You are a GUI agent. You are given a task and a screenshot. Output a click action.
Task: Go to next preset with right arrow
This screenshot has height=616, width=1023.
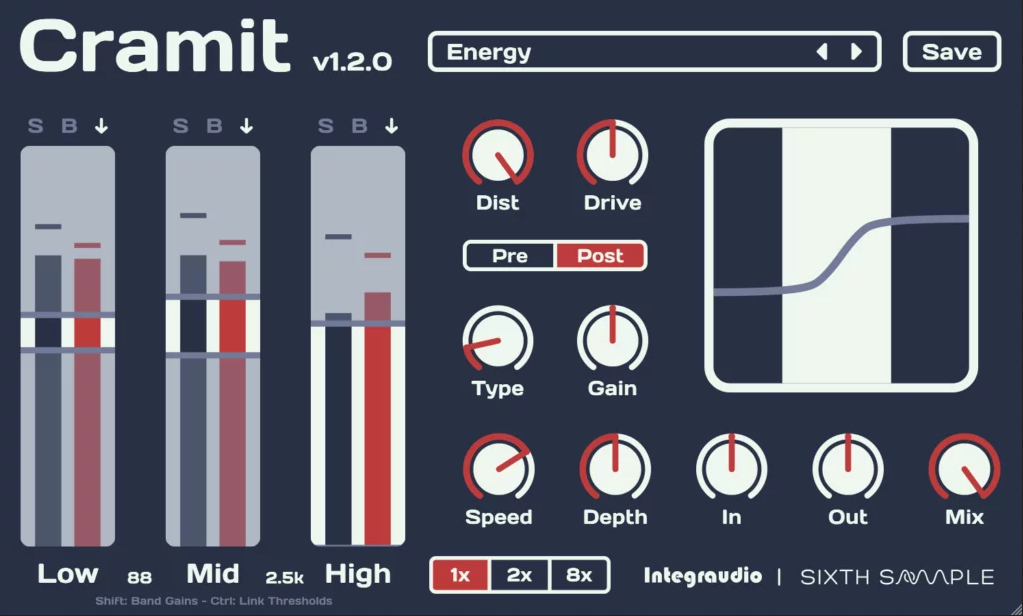[x=856, y=52]
